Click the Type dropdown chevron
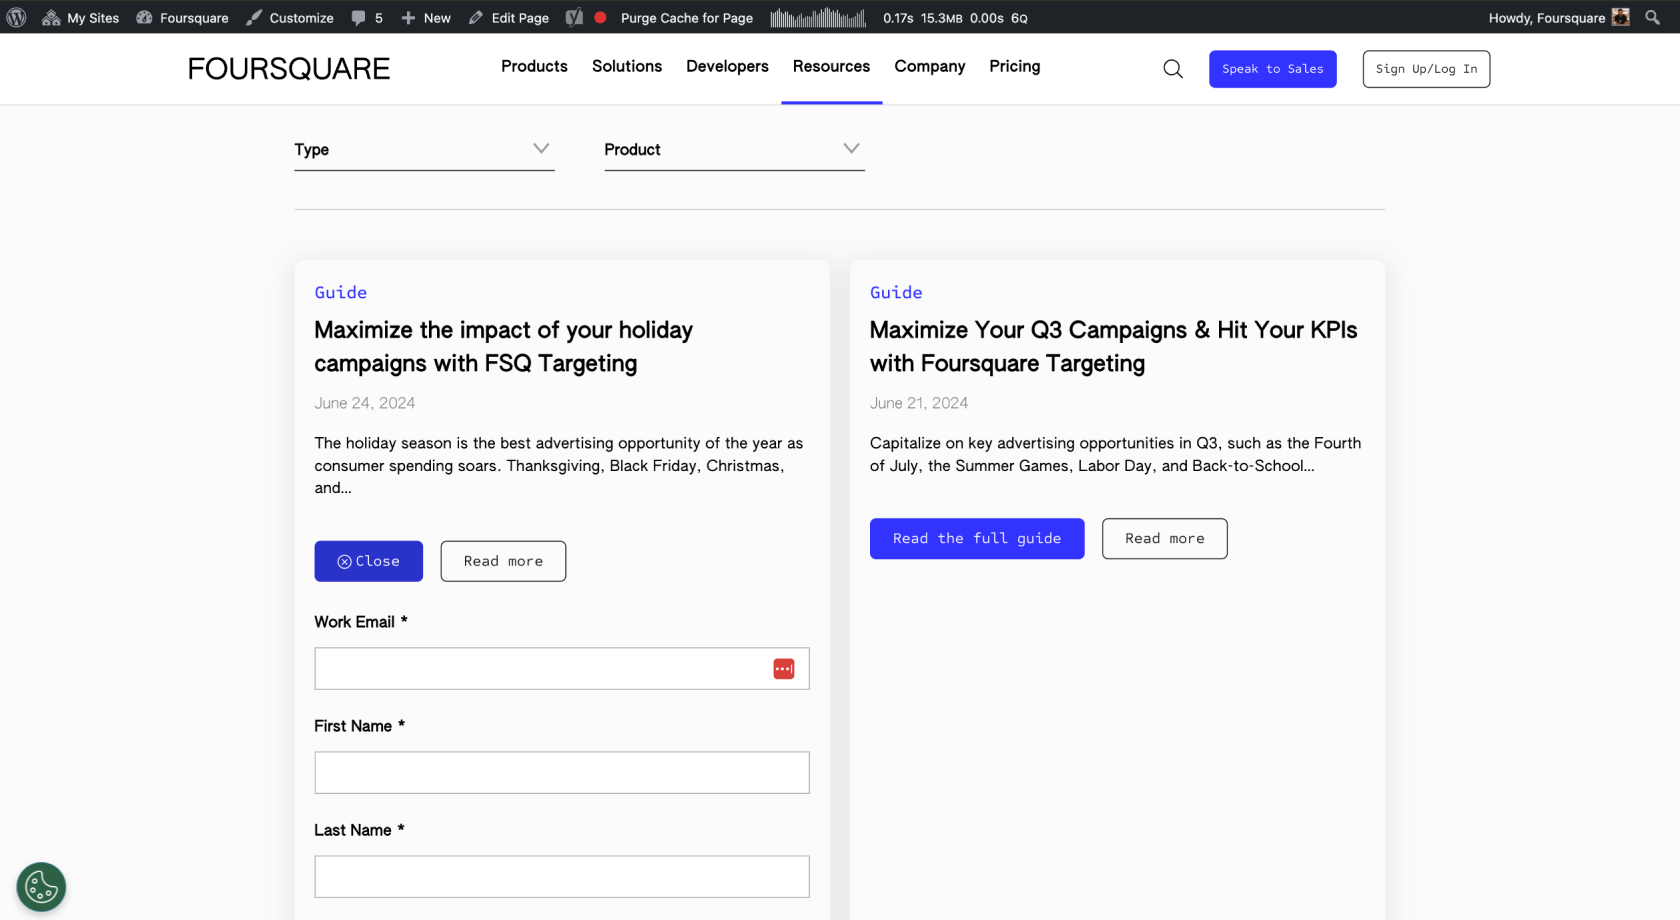 (541, 148)
